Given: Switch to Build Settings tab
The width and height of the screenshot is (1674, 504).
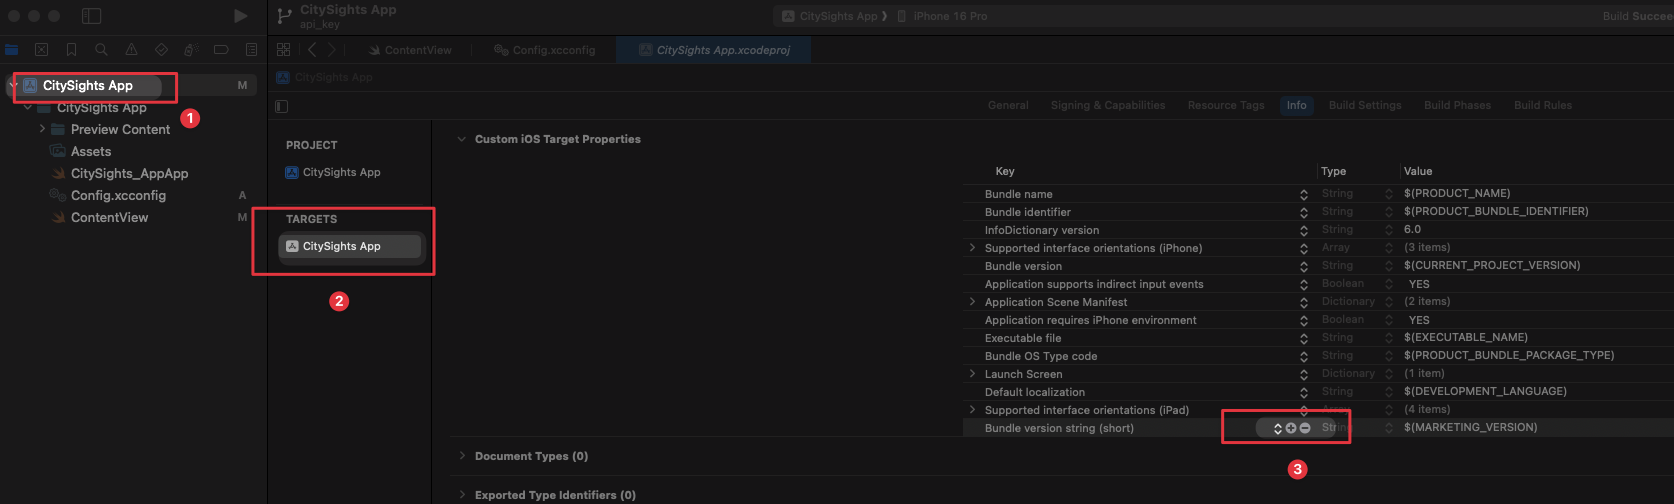Looking at the screenshot, I should point(1365,105).
